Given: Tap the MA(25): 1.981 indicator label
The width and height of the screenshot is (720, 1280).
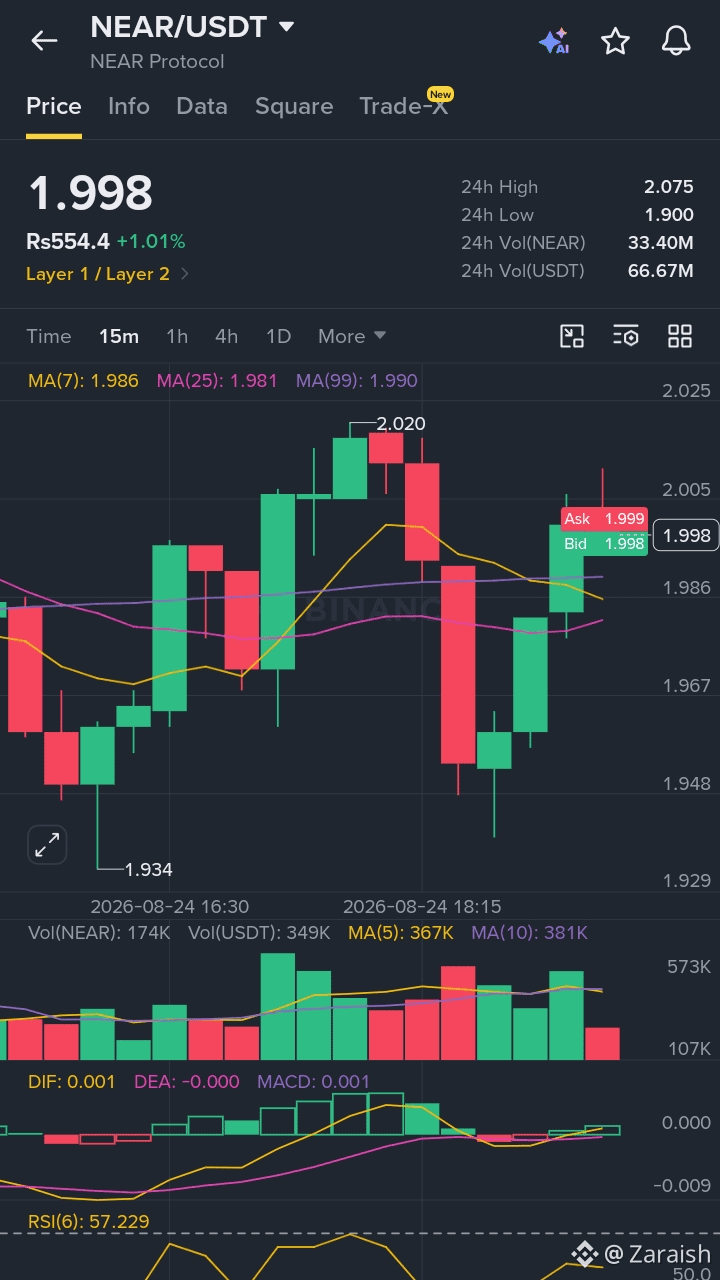Looking at the screenshot, I should [217, 381].
